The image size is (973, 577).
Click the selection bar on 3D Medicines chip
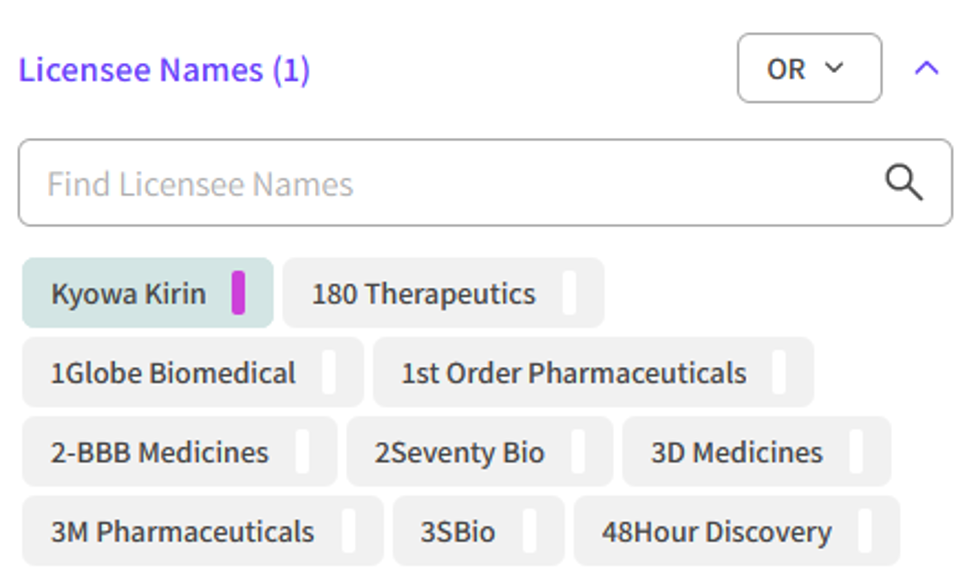point(857,451)
